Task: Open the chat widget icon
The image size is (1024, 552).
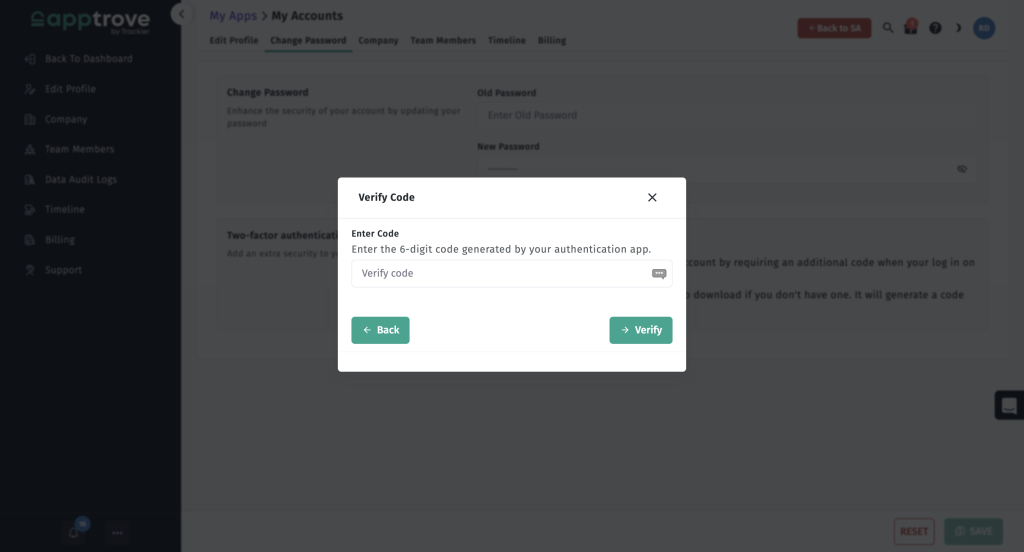Action: click(1009, 406)
